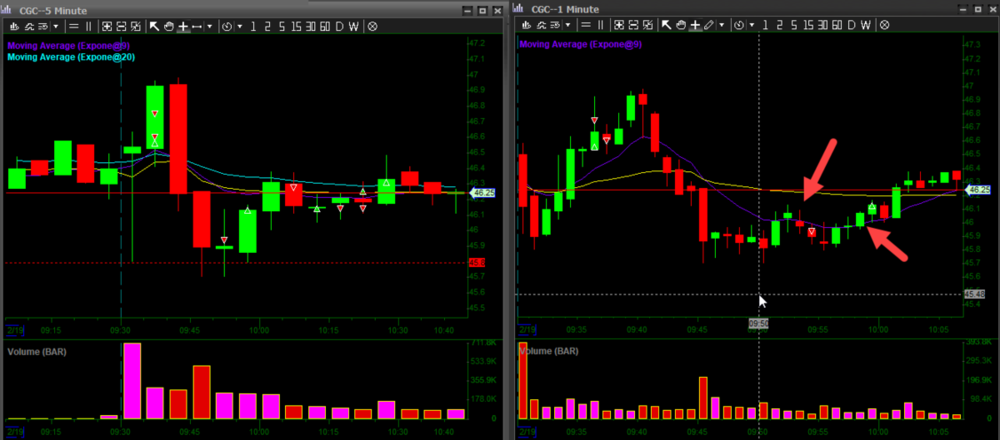Viewport: 1000px width, 440px height.
Task: Click the circled X icon in 1 Minute toolbar
Action: [884, 25]
